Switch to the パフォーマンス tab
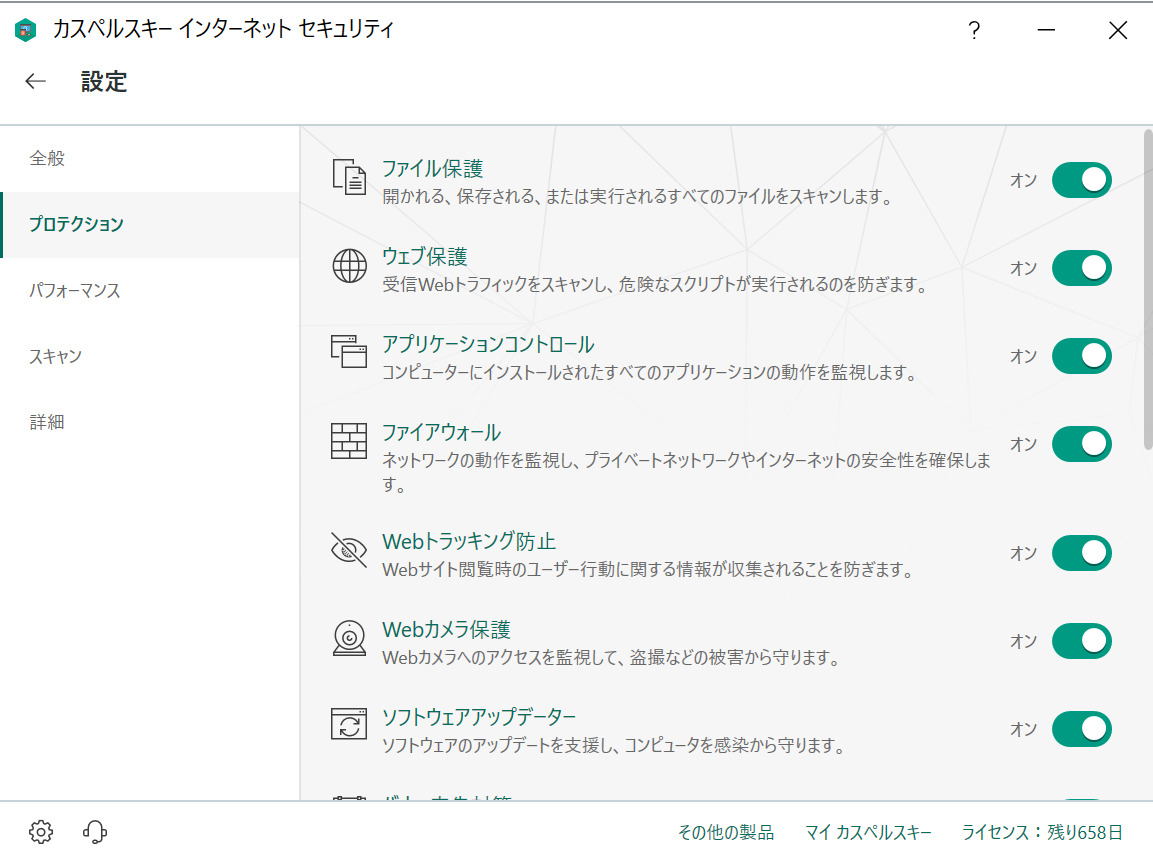The width and height of the screenshot is (1153, 861). coord(150,290)
